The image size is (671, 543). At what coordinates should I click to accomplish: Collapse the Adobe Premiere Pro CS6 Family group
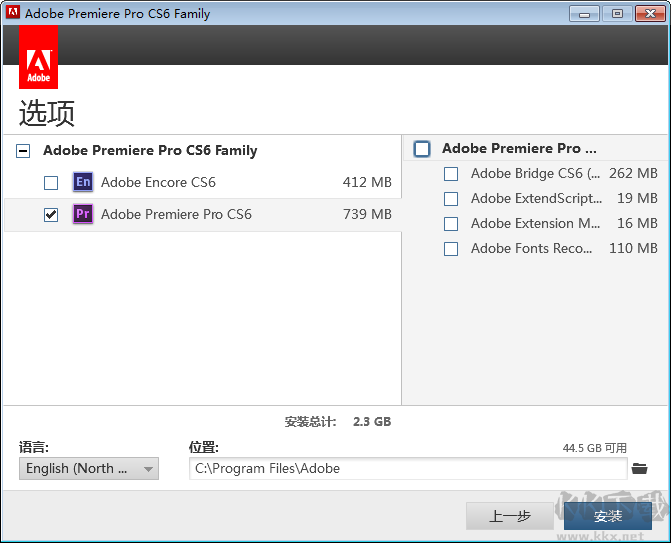[x=23, y=151]
